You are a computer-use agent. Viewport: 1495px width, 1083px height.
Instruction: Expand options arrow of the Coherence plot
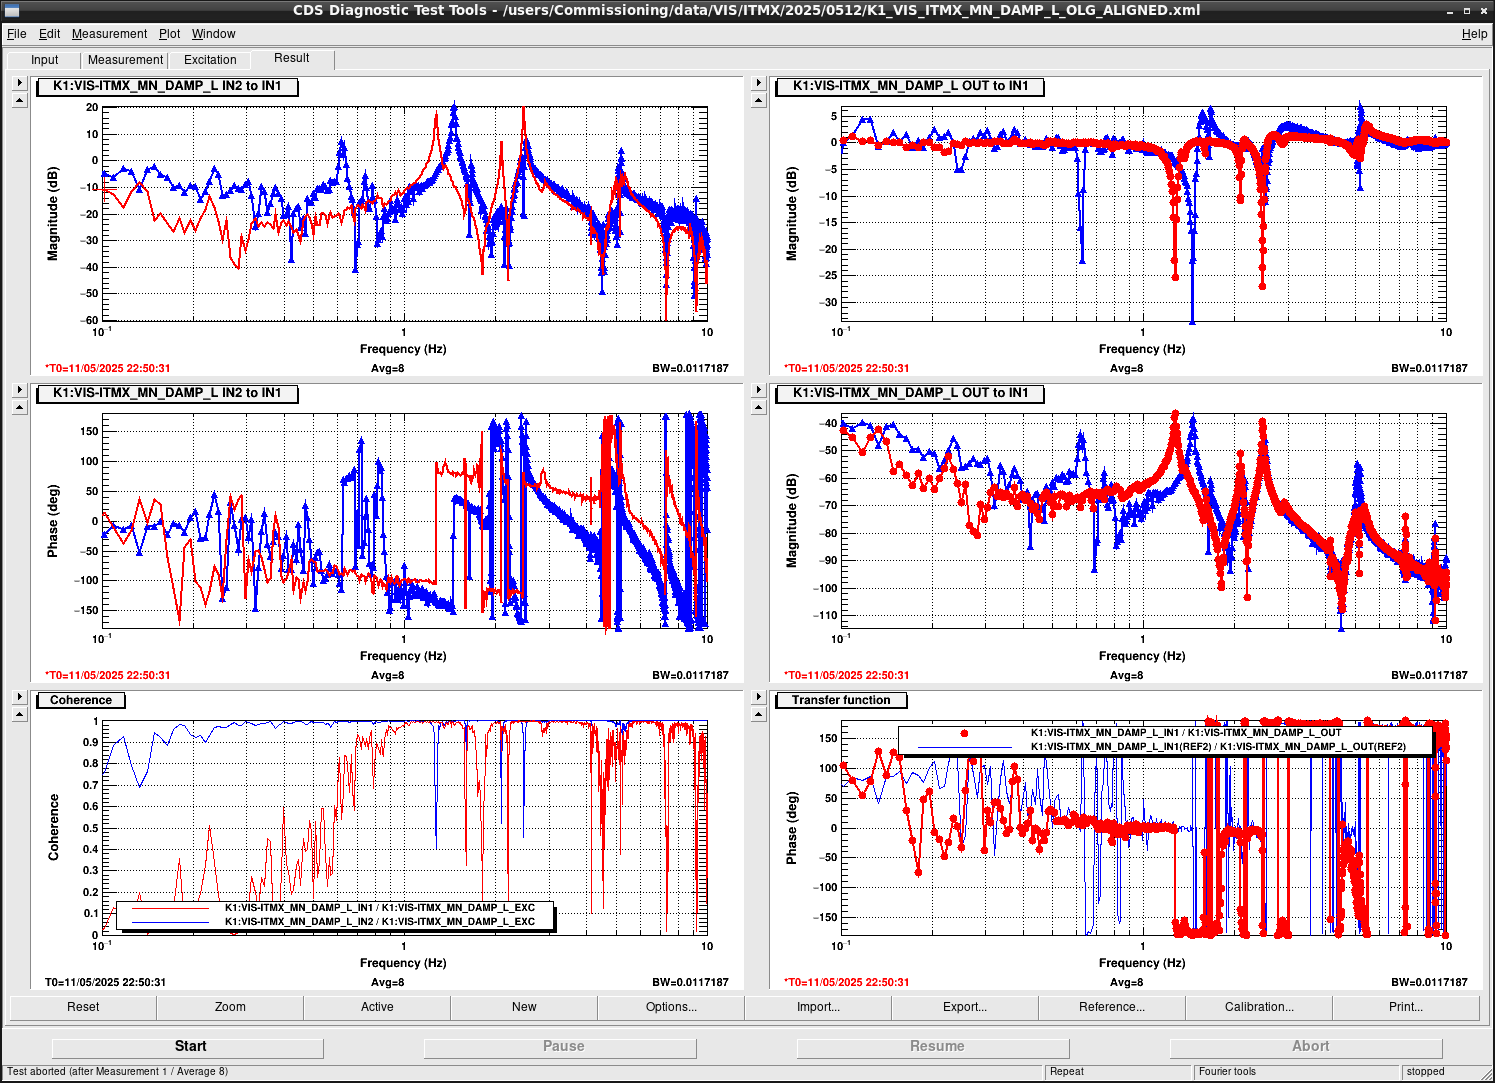pos(19,697)
